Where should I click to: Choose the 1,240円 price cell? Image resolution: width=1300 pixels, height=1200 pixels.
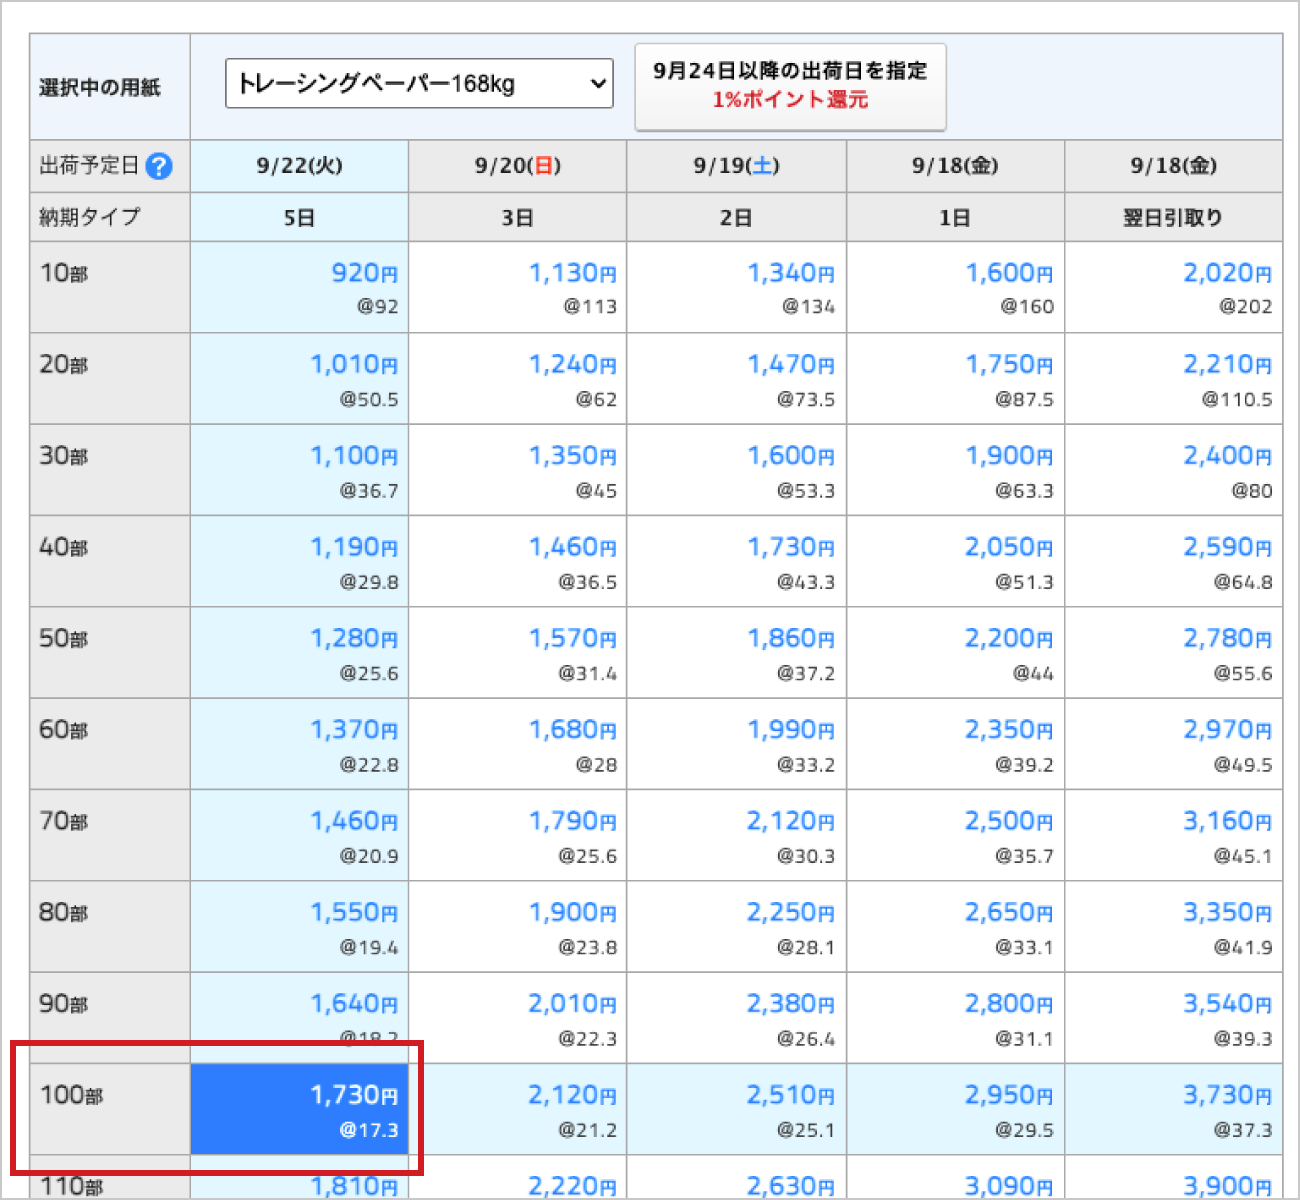518,378
